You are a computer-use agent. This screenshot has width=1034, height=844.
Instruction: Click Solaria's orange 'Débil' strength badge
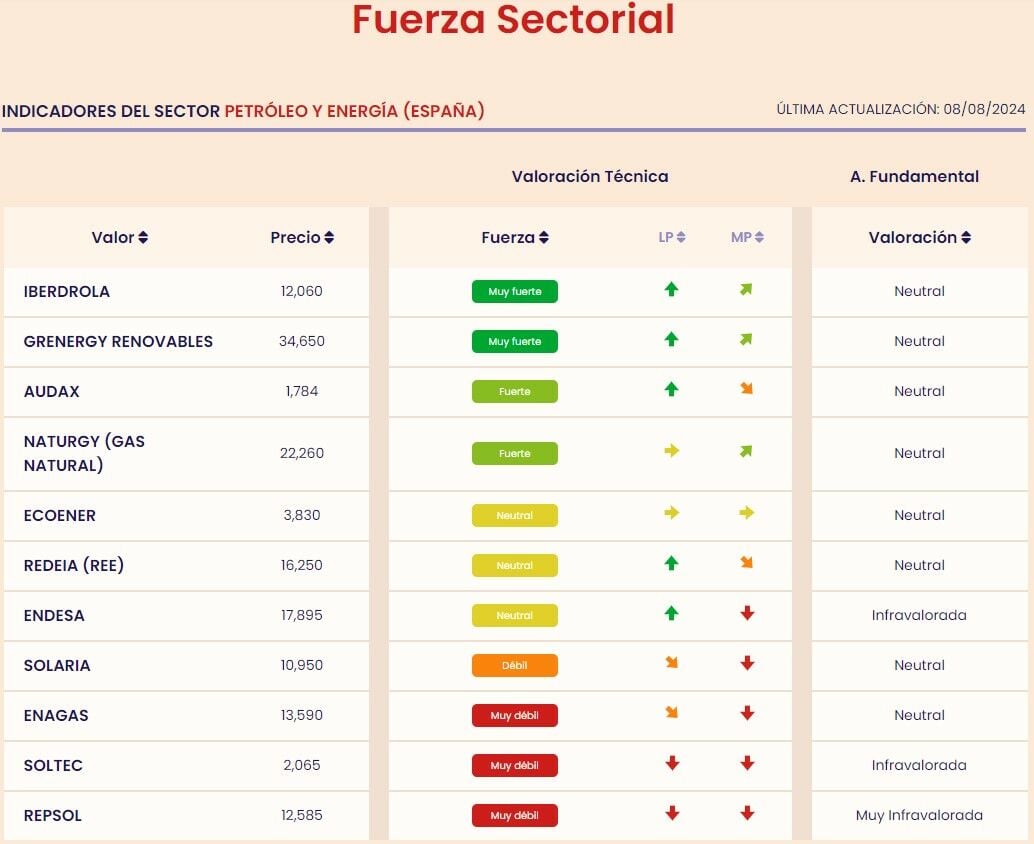point(515,666)
